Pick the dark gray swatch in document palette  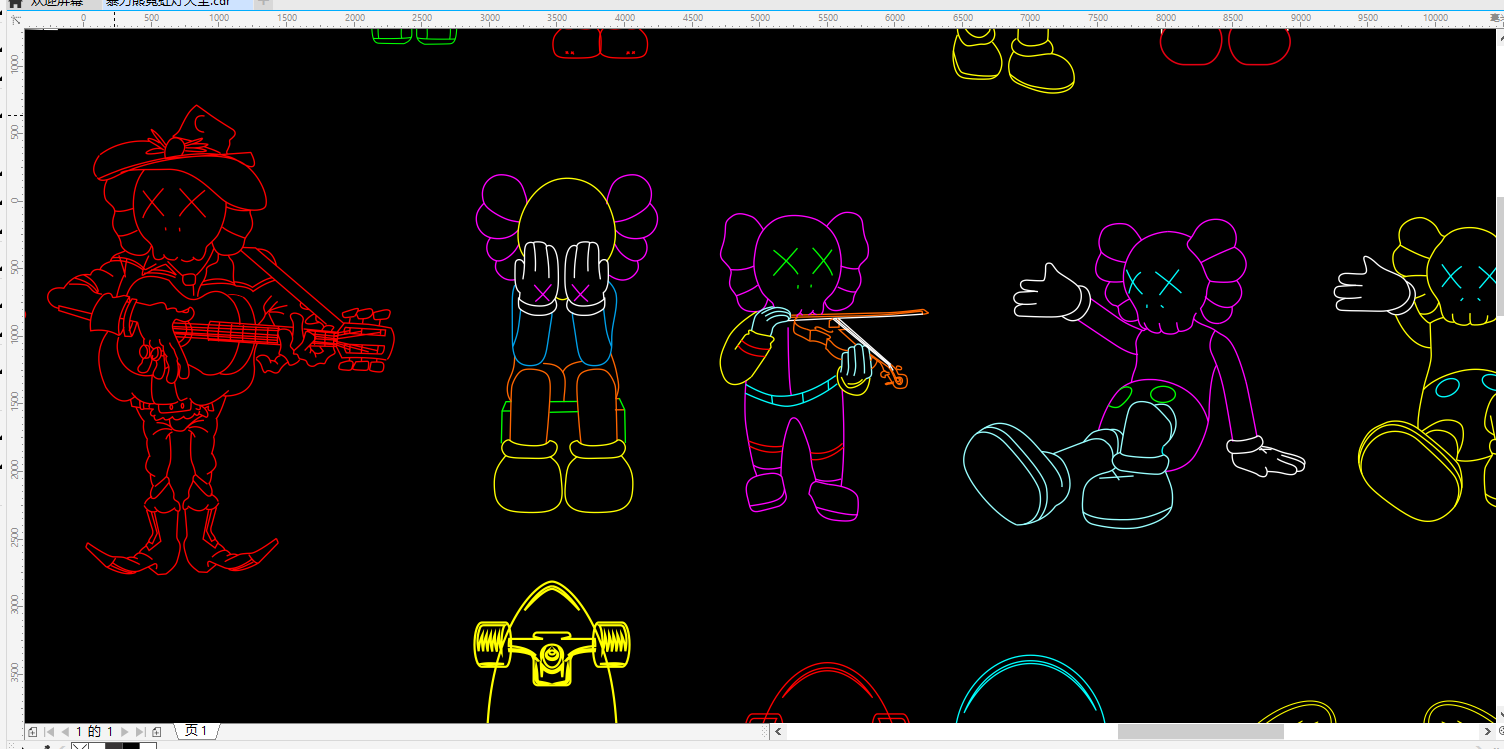pyautogui.click(x=114, y=745)
